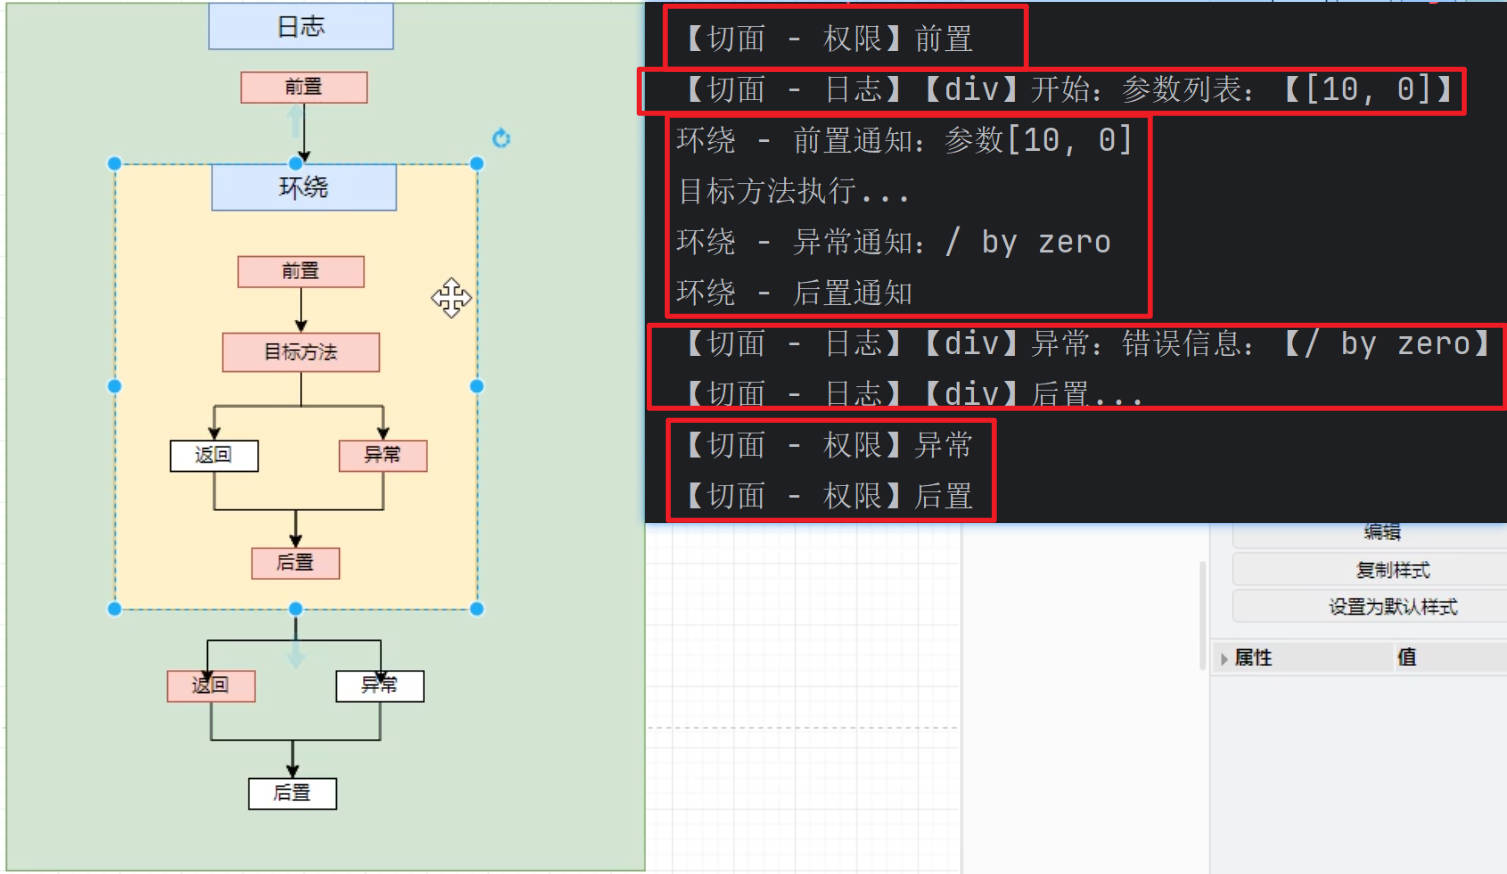Click the 值 column header
Screen dimensions: 1507x874
tap(1406, 657)
